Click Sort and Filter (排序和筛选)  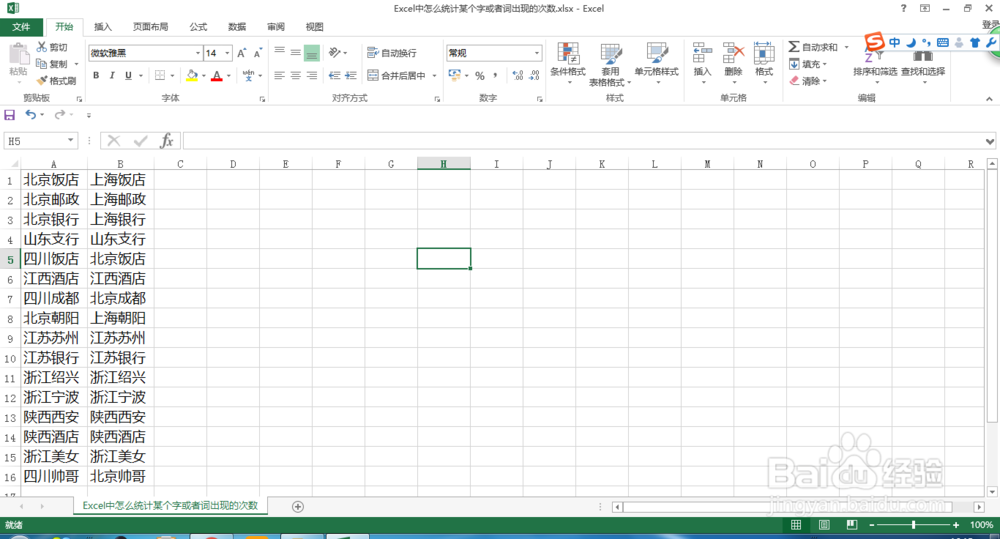[875, 64]
